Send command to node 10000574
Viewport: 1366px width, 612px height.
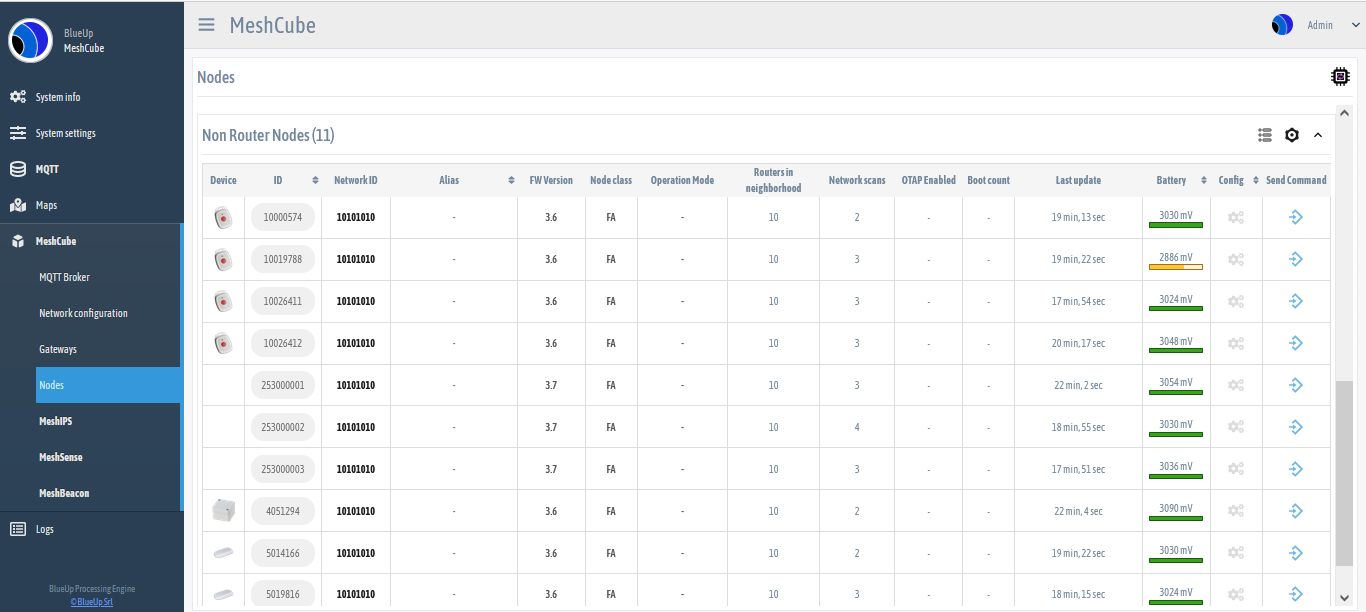tap(1296, 217)
